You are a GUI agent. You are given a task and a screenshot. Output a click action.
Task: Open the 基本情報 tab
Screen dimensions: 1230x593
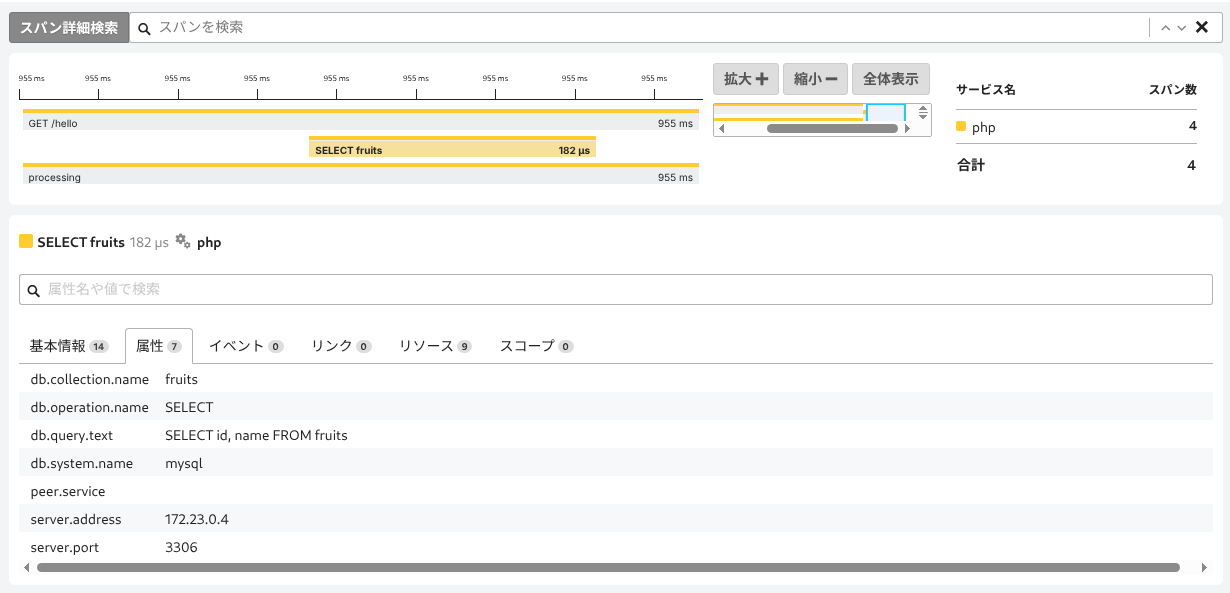click(68, 346)
